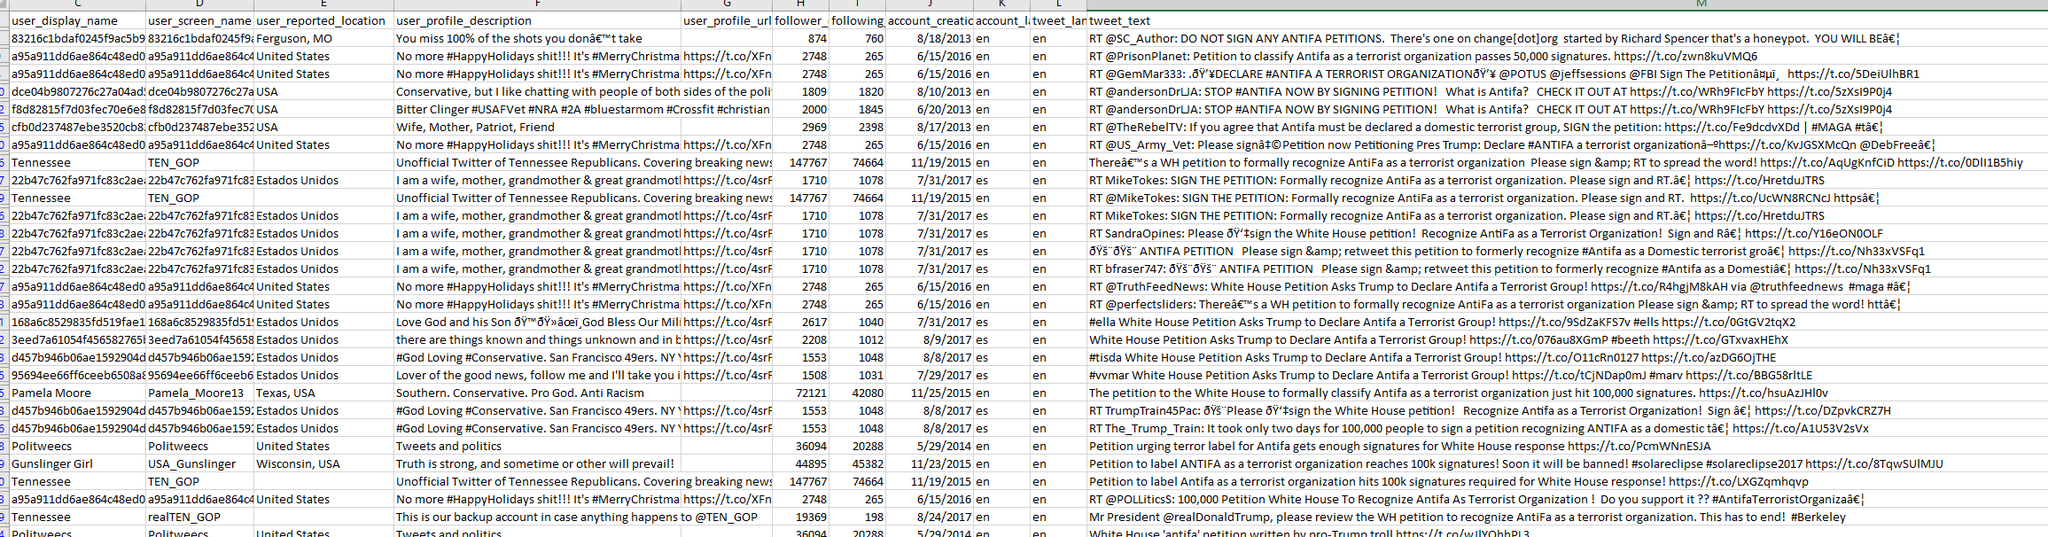Select the 'there are things known' description cell

537,340
